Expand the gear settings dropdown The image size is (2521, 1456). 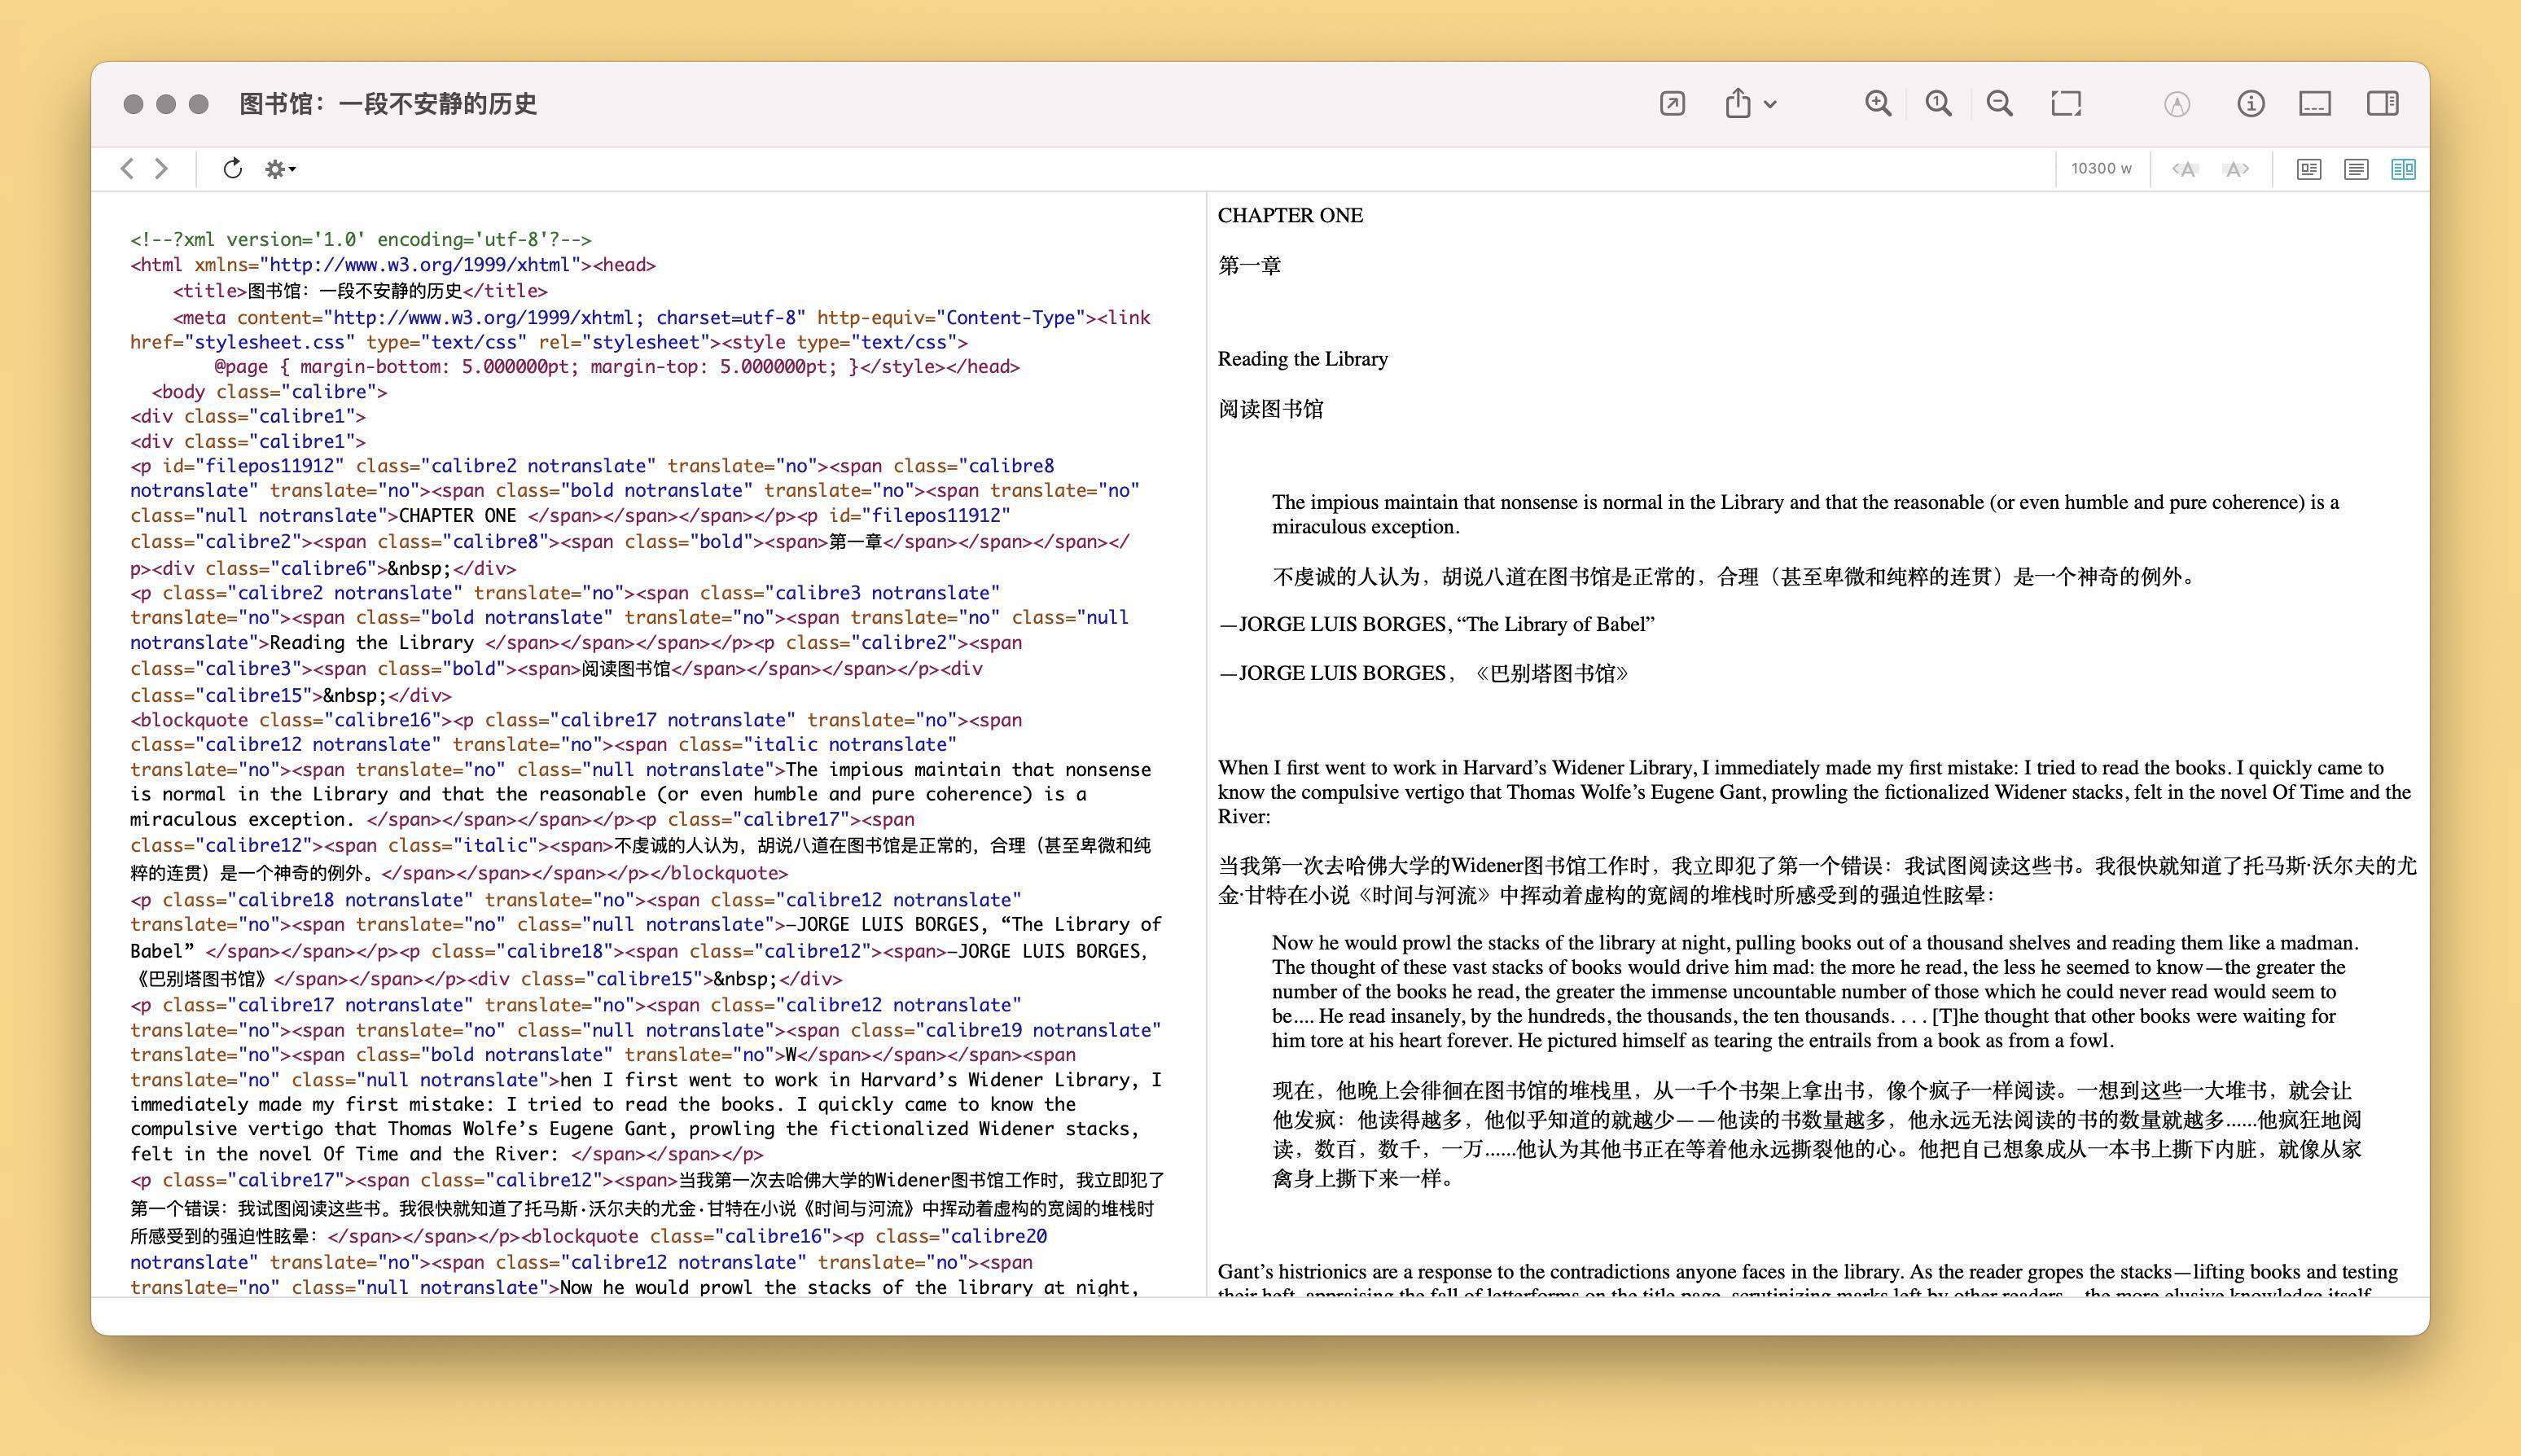(x=280, y=169)
